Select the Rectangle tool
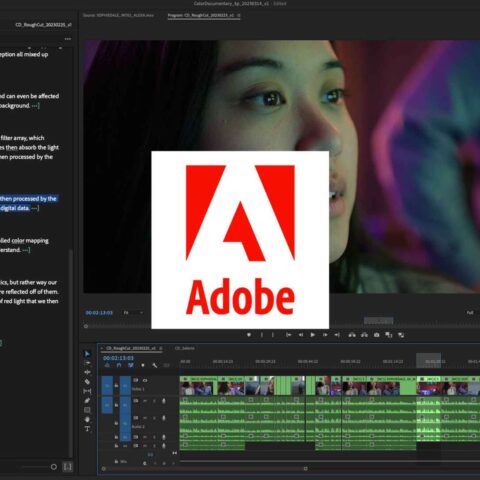The width and height of the screenshot is (480, 480). (x=87, y=410)
